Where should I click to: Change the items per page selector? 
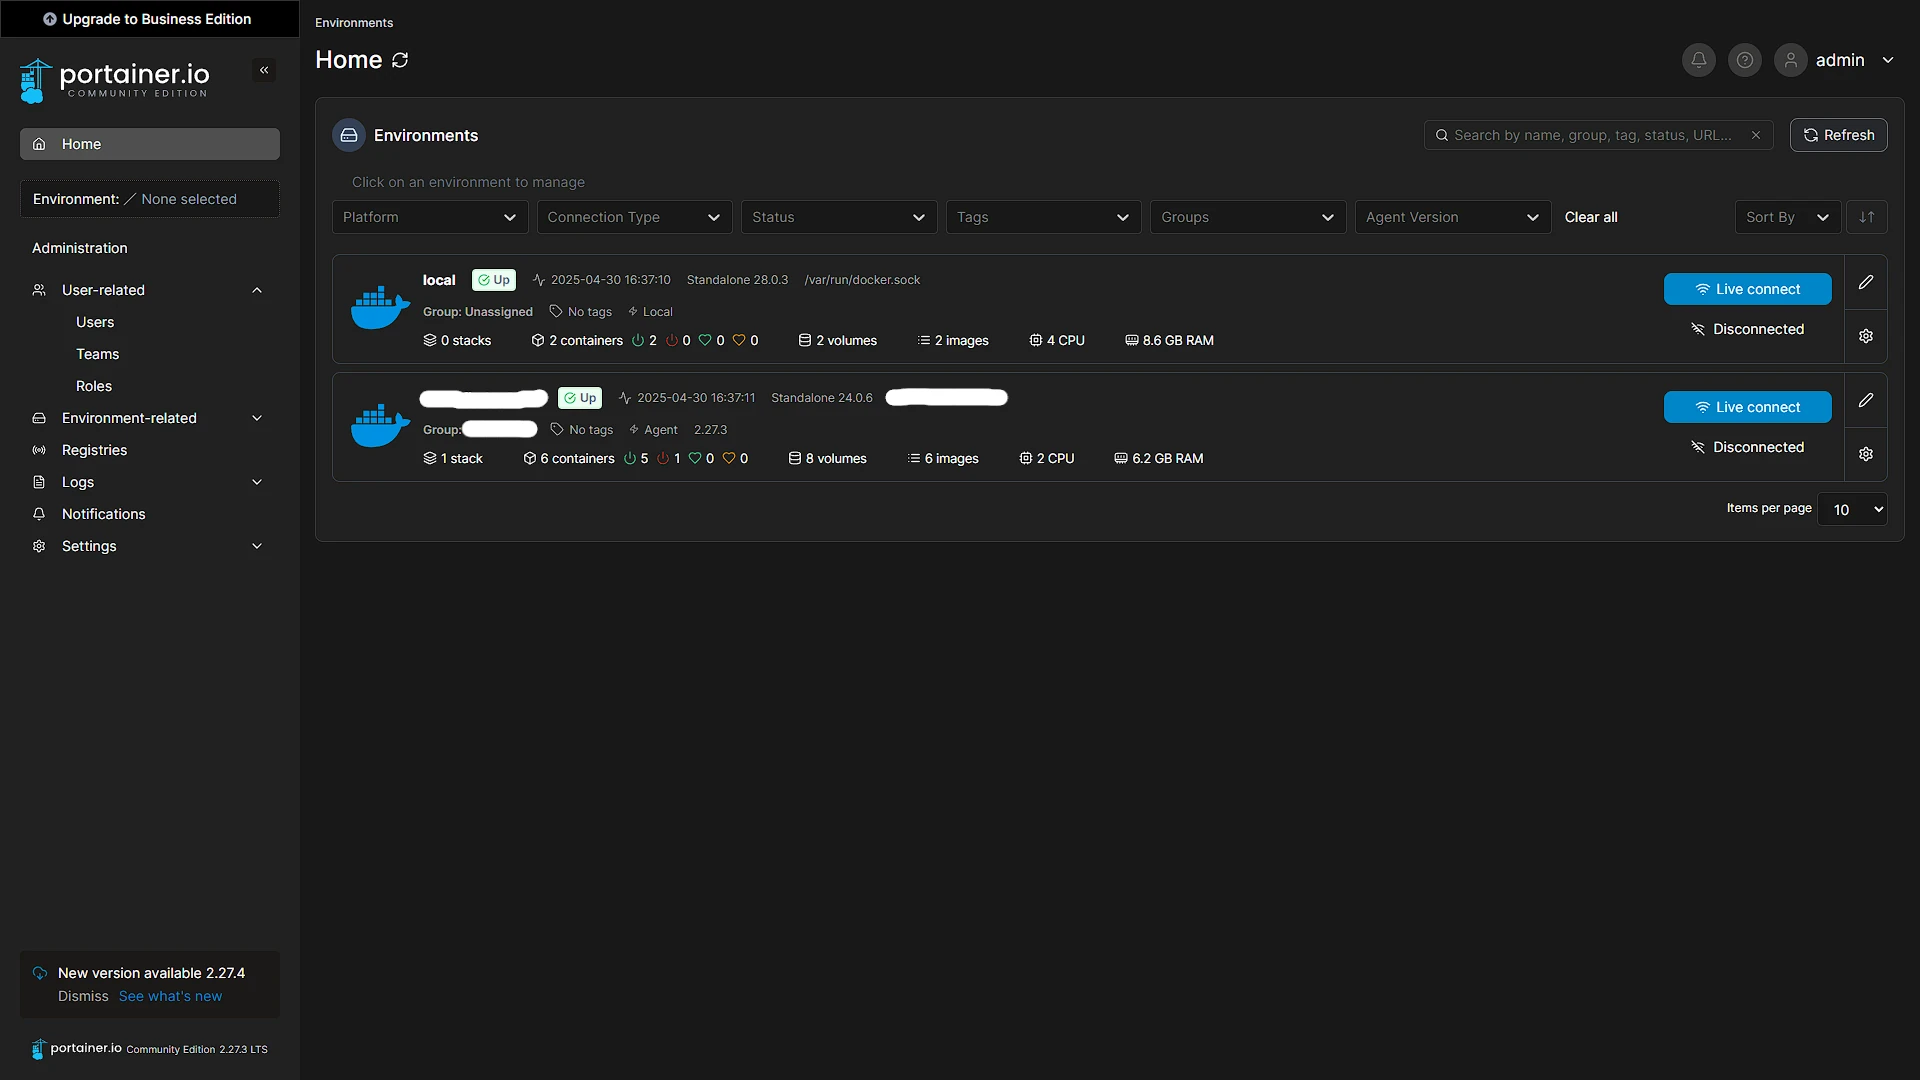pyautogui.click(x=1852, y=510)
